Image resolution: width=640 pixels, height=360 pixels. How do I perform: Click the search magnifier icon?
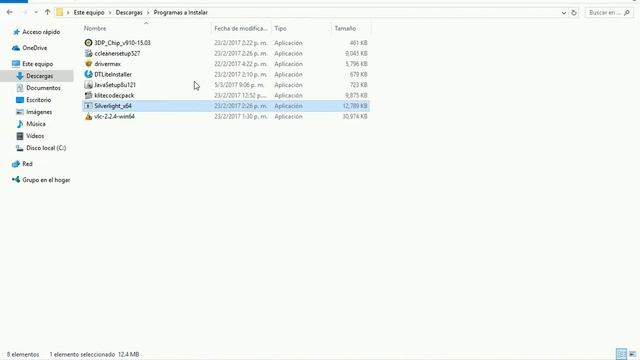click(x=627, y=13)
